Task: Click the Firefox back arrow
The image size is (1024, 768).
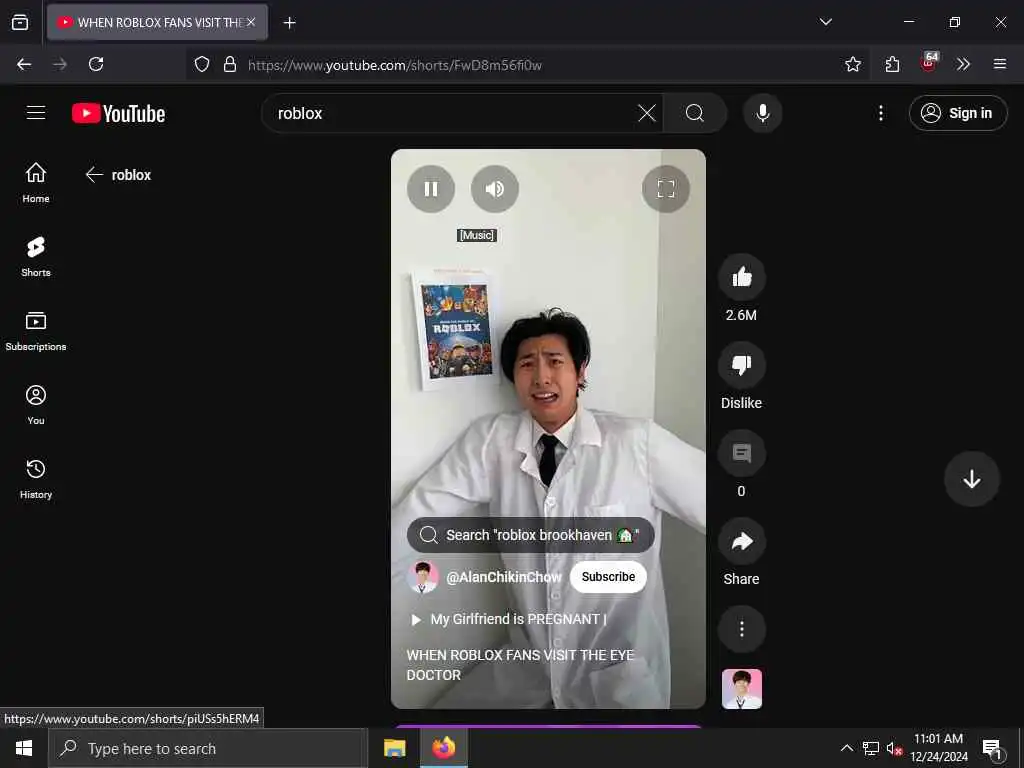Action: tap(24, 64)
